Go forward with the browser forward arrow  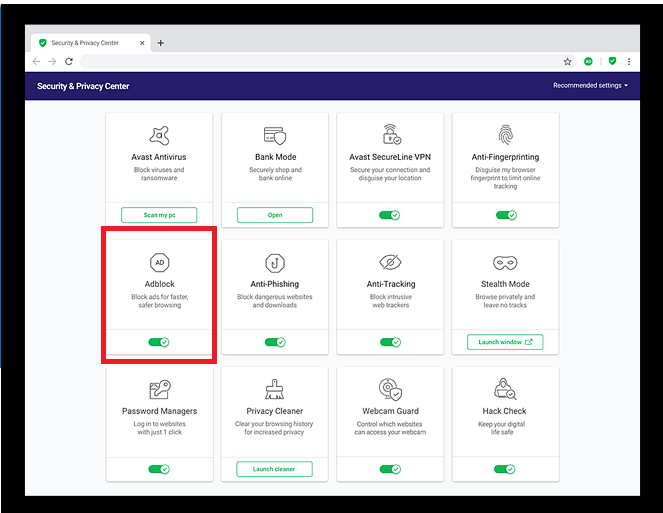click(x=52, y=62)
